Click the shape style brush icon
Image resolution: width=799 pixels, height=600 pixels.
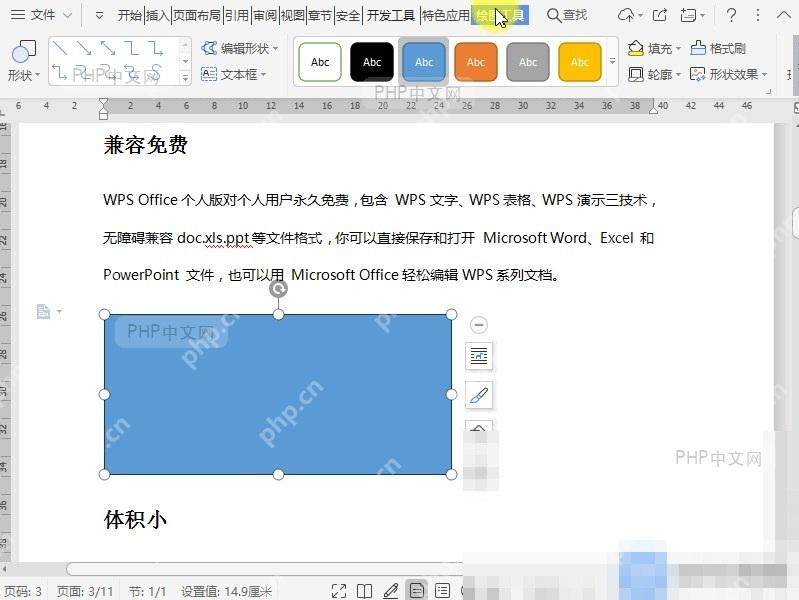coord(479,395)
